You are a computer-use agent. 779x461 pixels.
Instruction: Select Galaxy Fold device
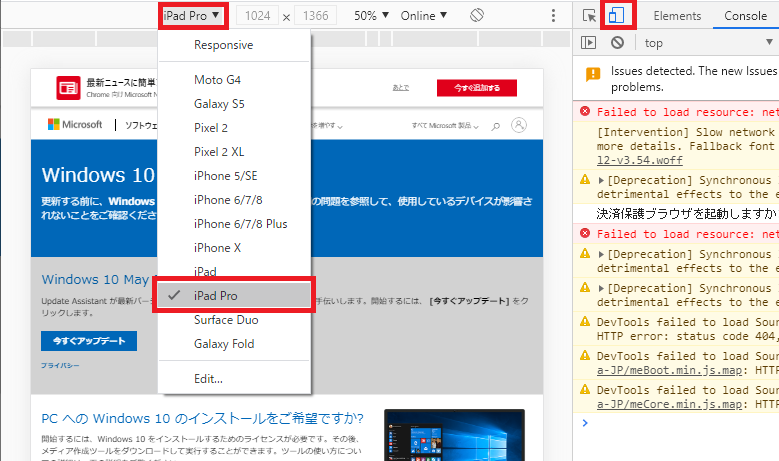[x=234, y=344]
